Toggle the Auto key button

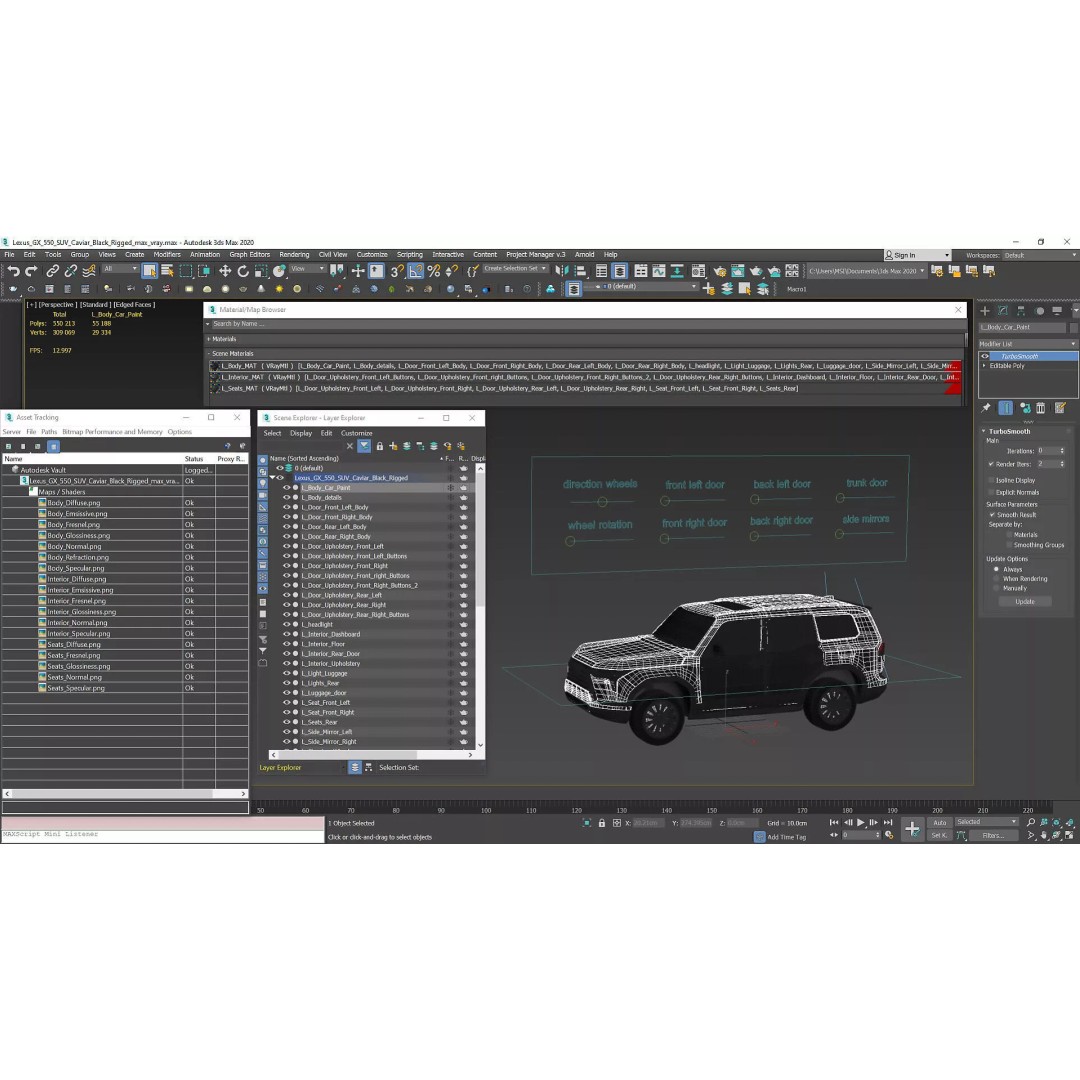point(939,822)
